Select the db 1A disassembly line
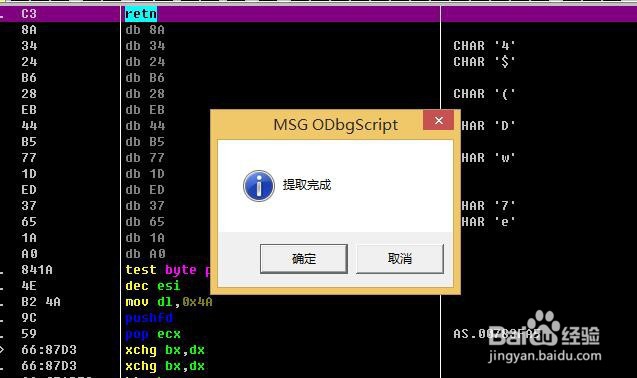 [145, 238]
